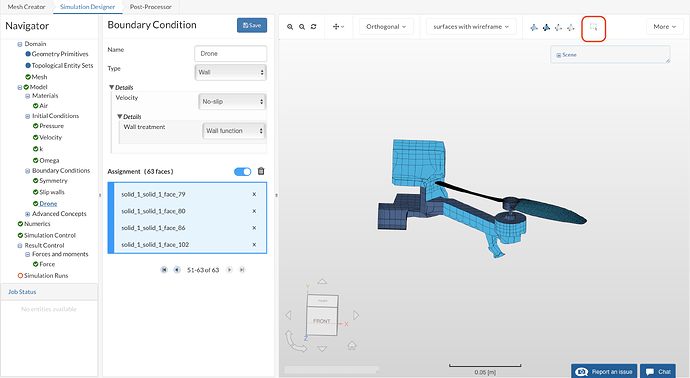Click the zoom in magnifier icon

(x=290, y=27)
